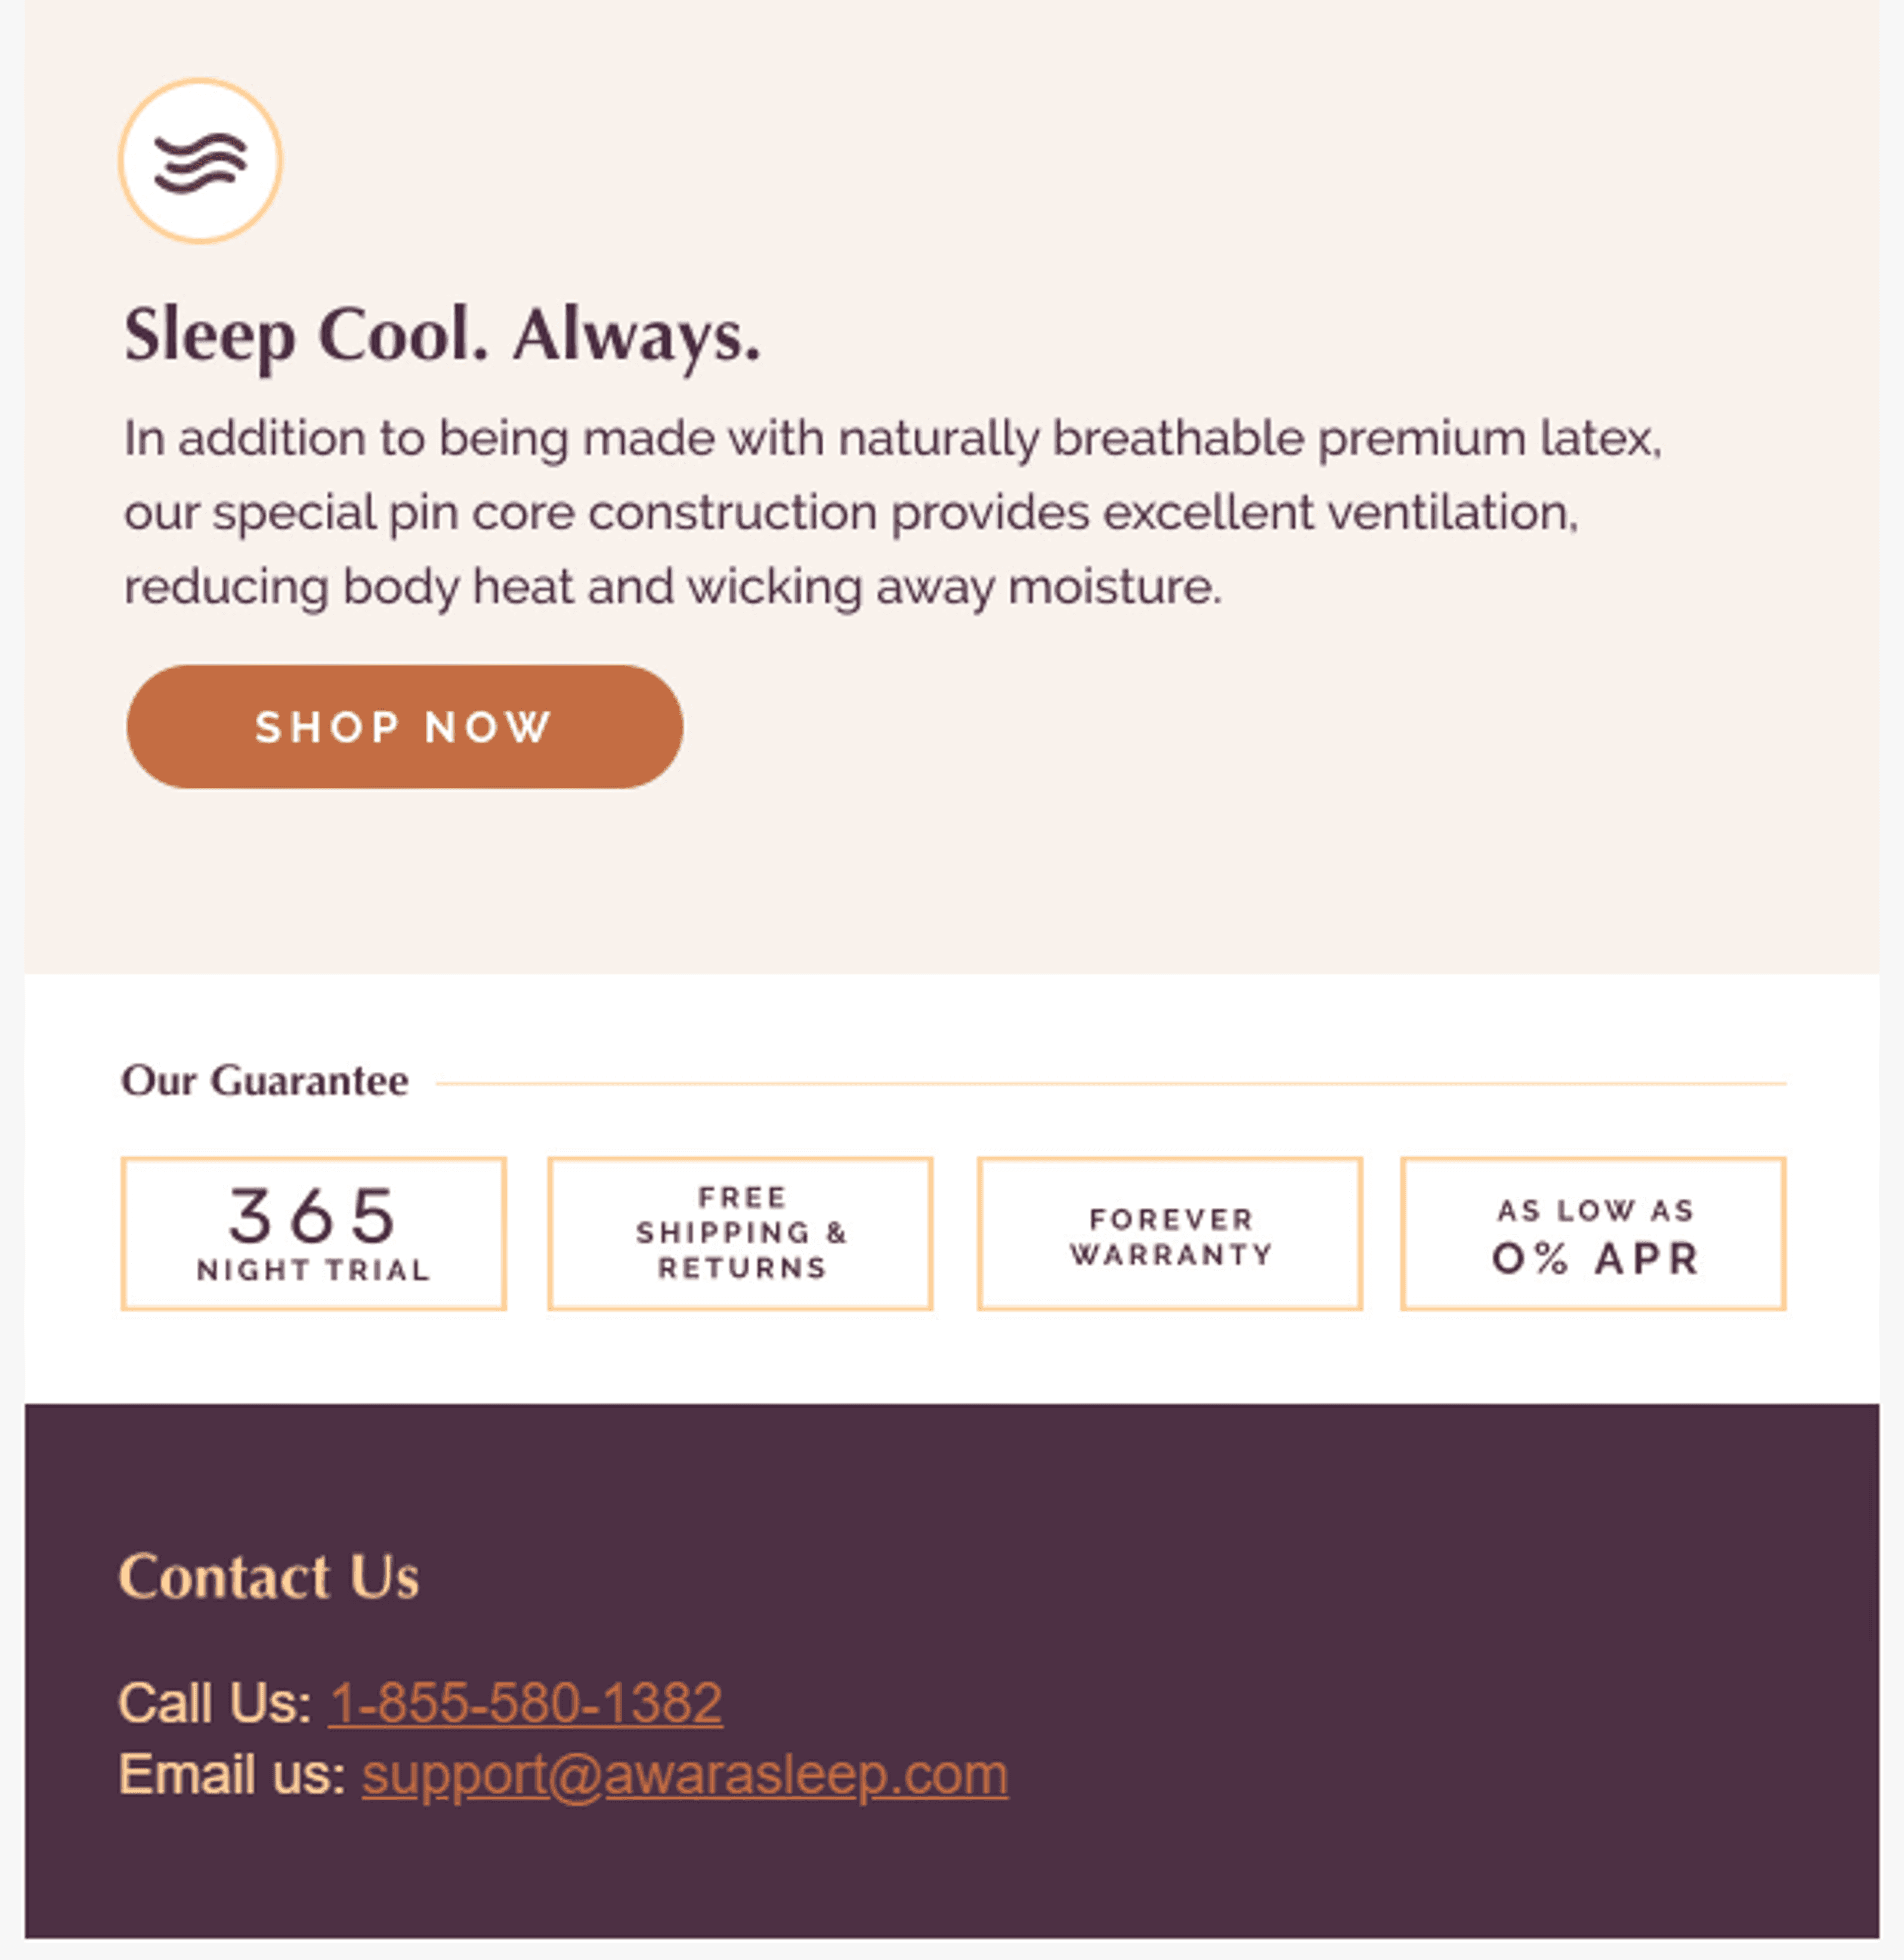Click the SHOP NOW button
Image resolution: width=1904 pixels, height=1960 pixels.
pyautogui.click(x=405, y=727)
